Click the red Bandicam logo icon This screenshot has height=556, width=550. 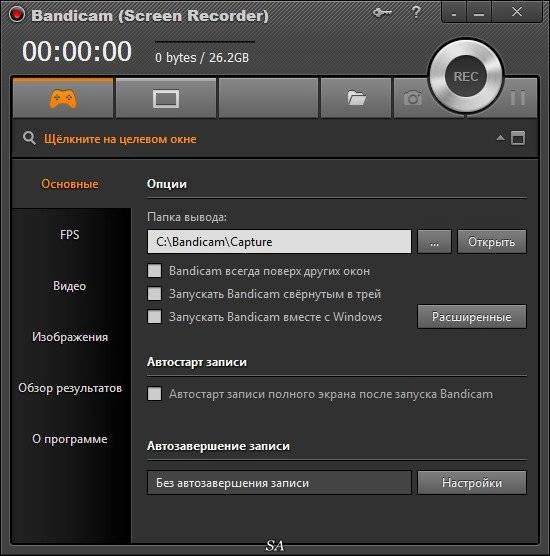tap(17, 15)
